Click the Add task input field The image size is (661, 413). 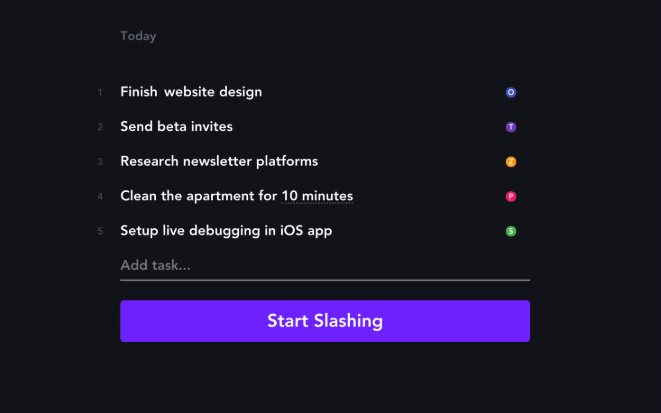[x=325, y=266]
